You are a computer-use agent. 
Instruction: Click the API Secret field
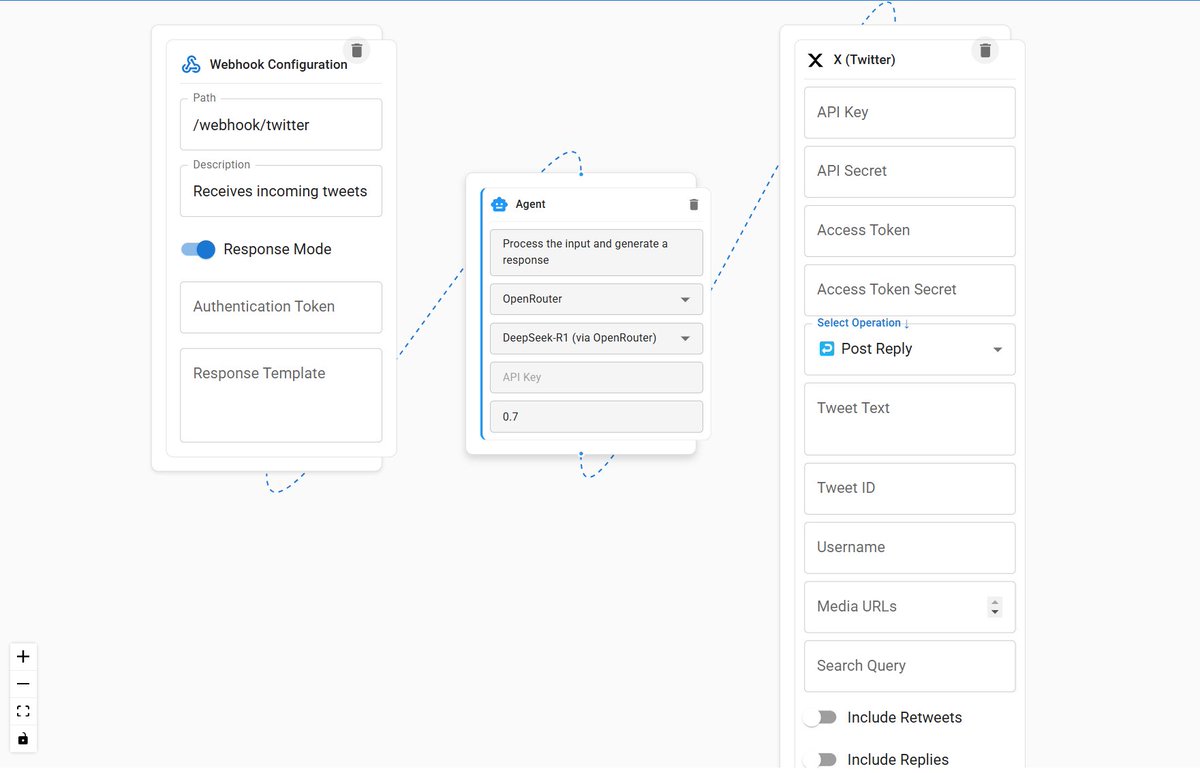[910, 171]
